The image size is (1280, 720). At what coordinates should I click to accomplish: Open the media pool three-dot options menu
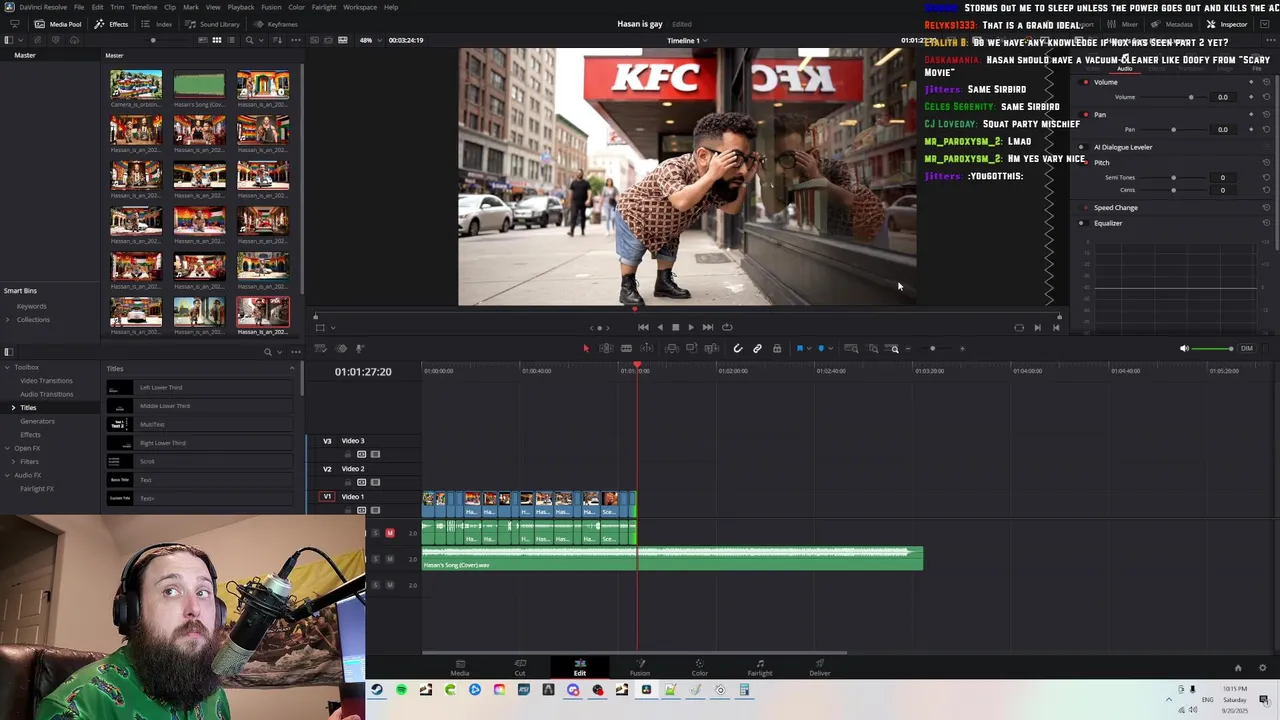[x=295, y=40]
